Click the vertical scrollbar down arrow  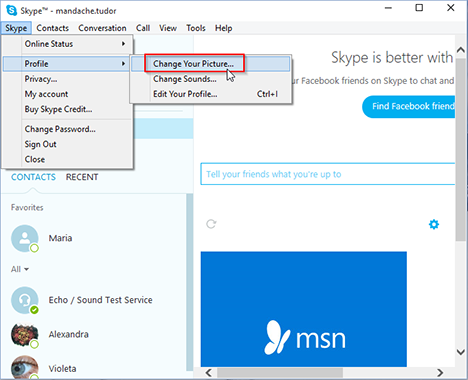461,352
